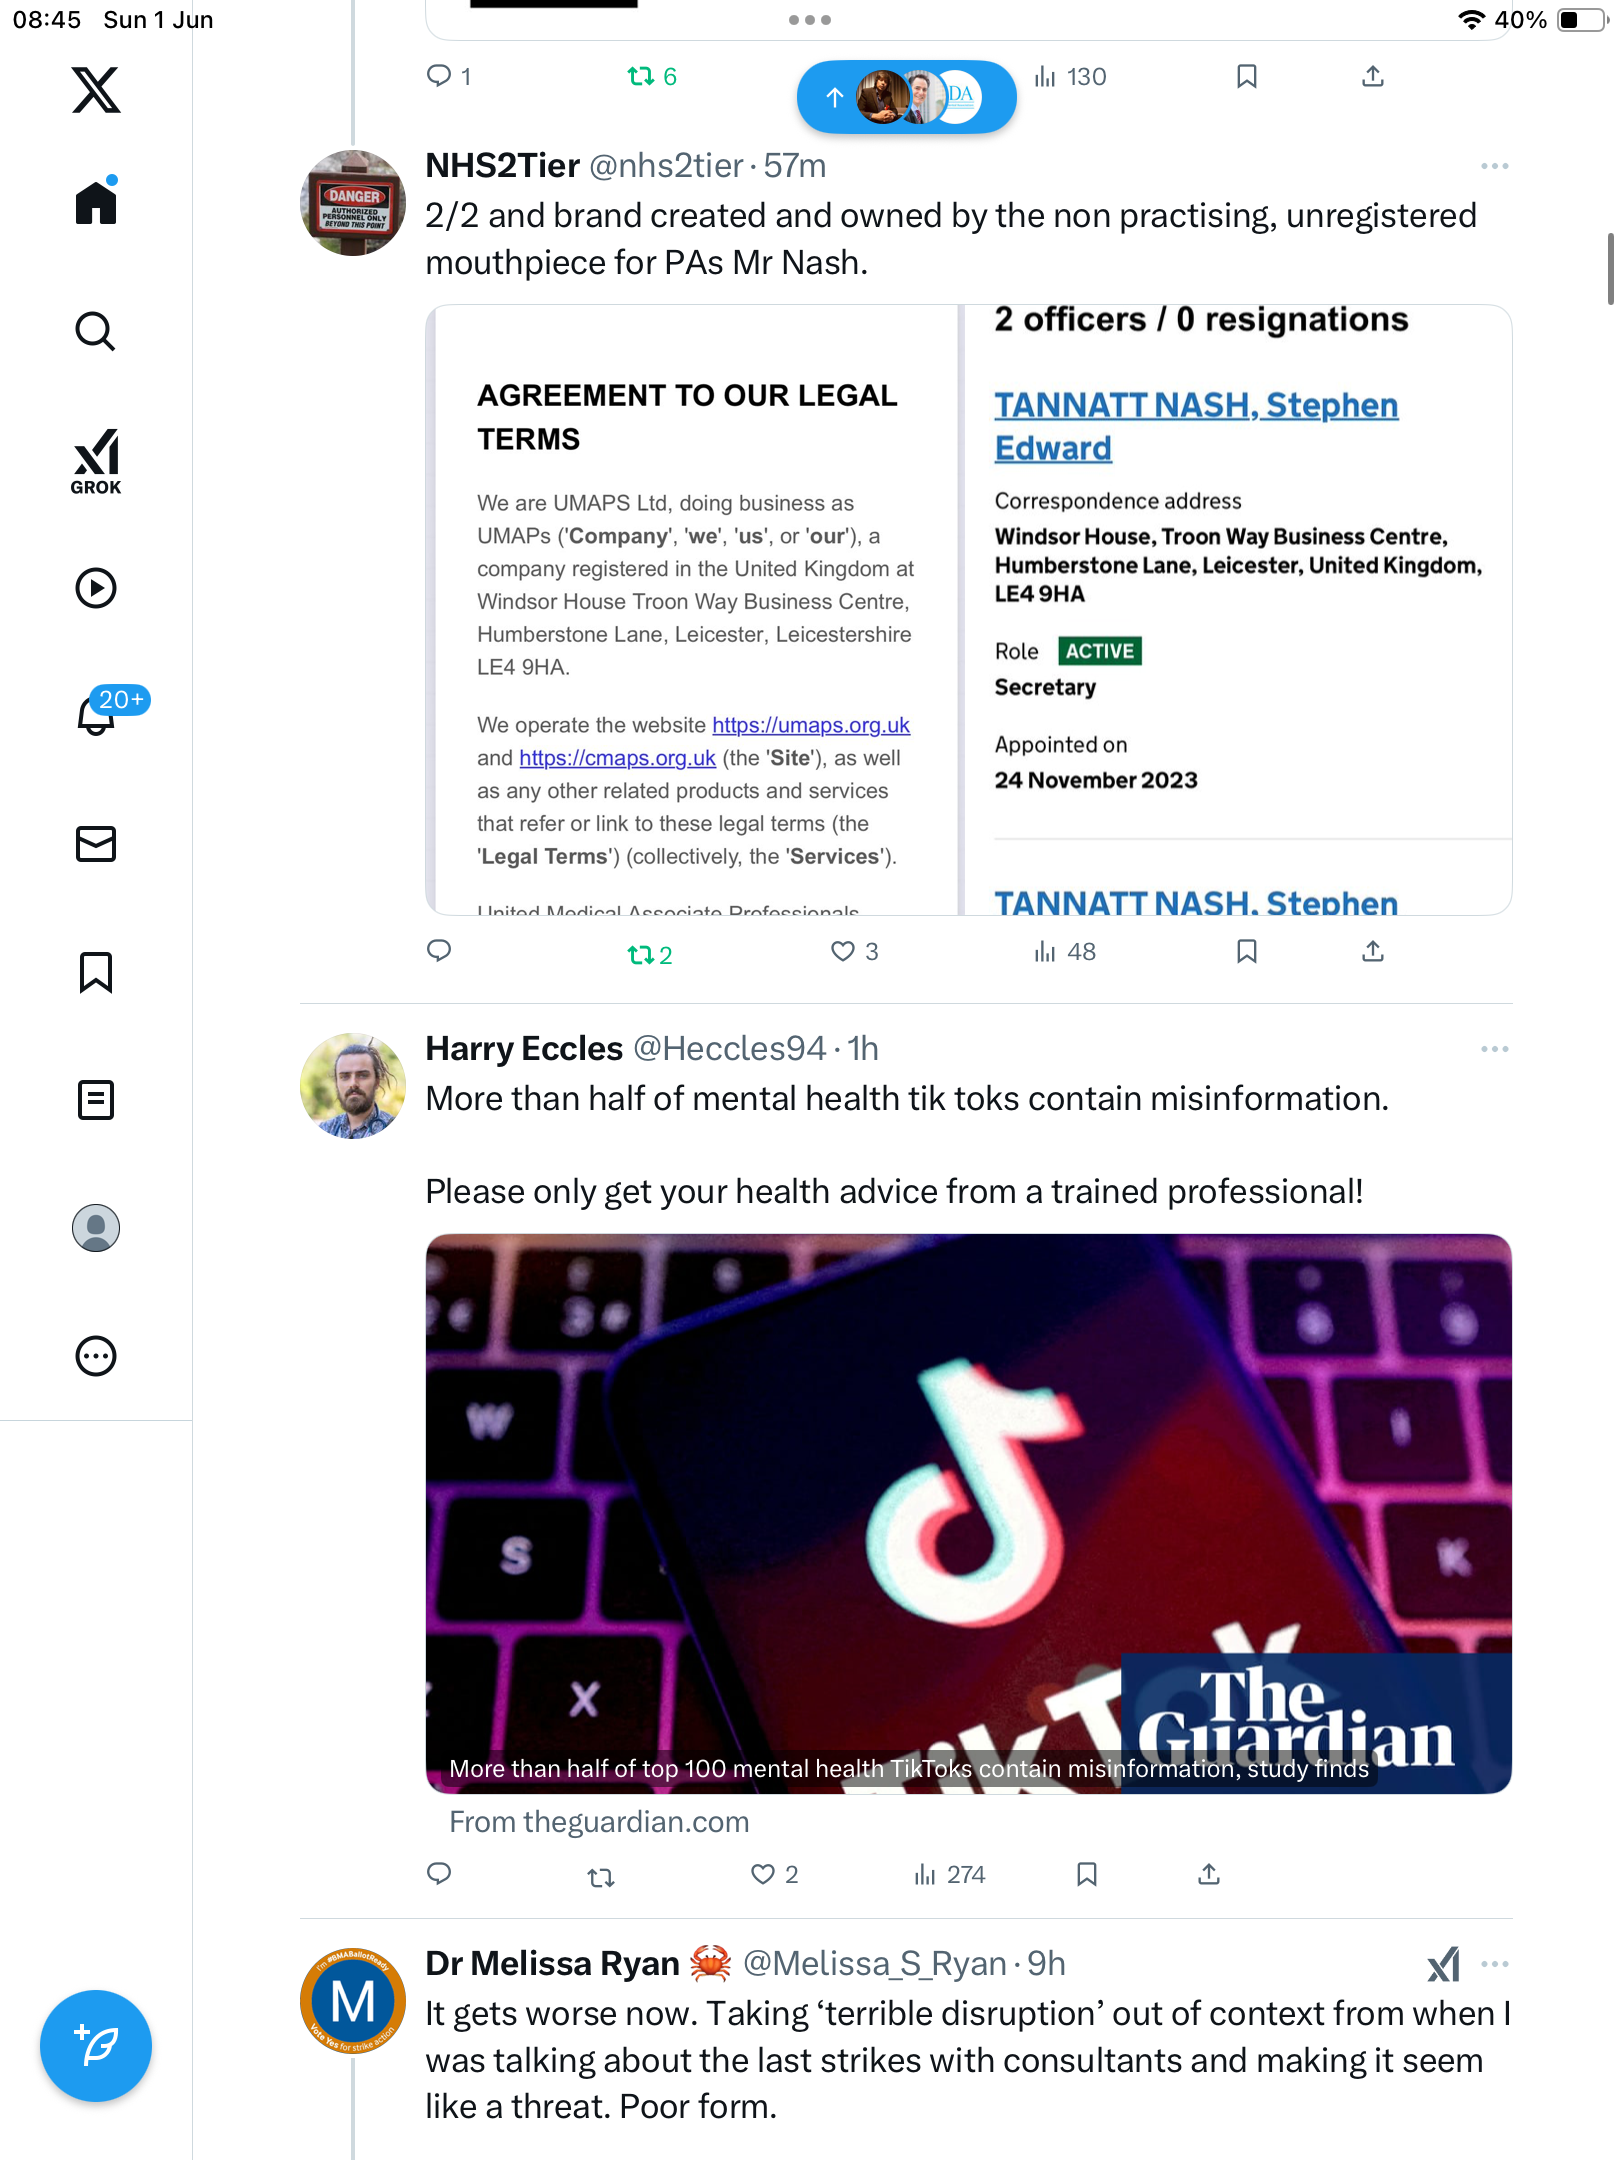
Task: Expand the More circle menu in the sidebar
Action: 96,1356
